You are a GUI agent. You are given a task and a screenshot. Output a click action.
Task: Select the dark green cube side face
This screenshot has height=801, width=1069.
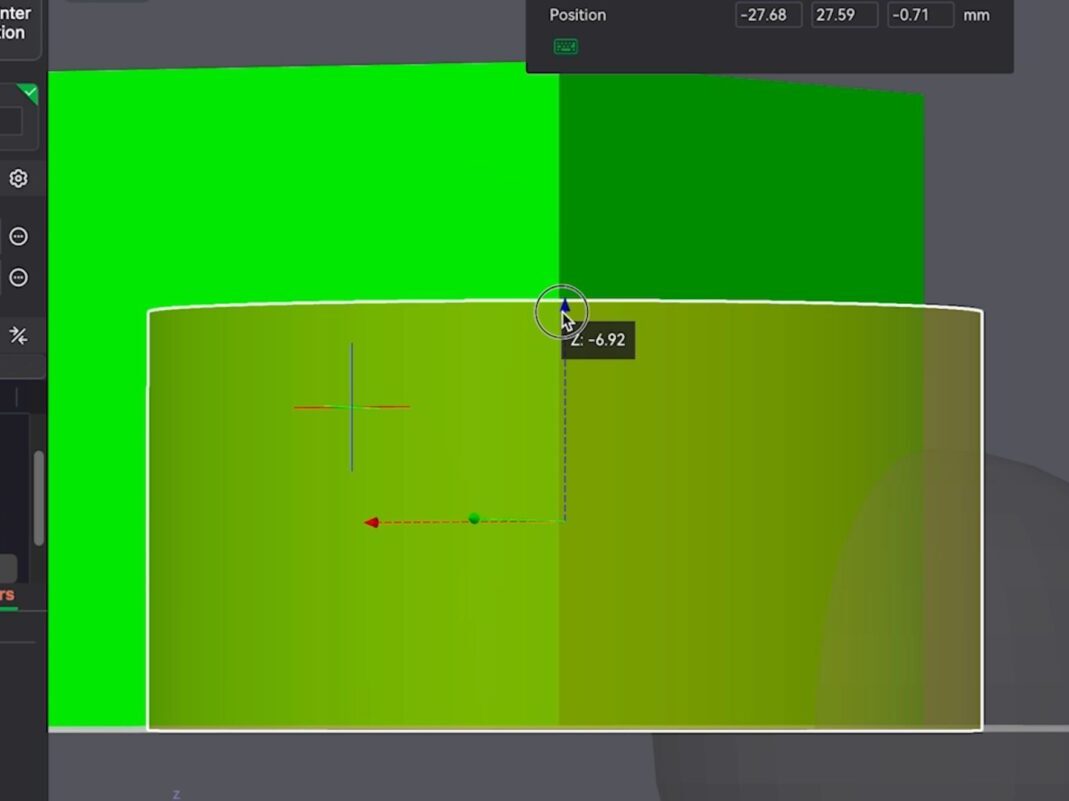pos(740,190)
